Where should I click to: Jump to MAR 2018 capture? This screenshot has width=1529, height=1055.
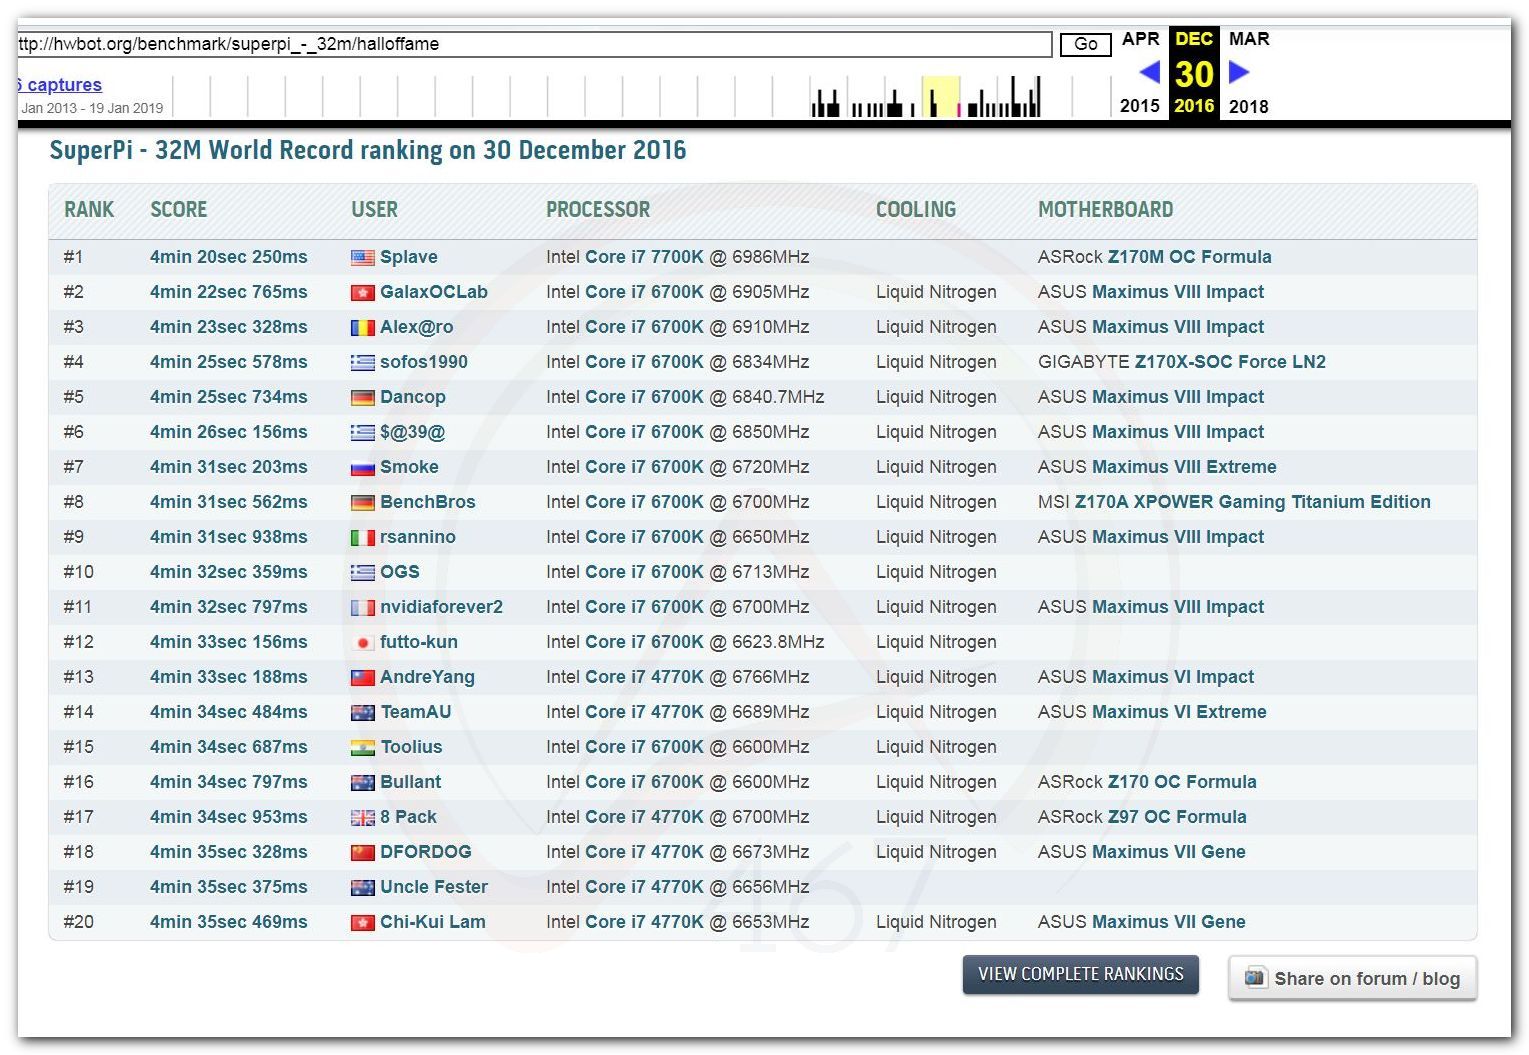pyautogui.click(x=1249, y=72)
